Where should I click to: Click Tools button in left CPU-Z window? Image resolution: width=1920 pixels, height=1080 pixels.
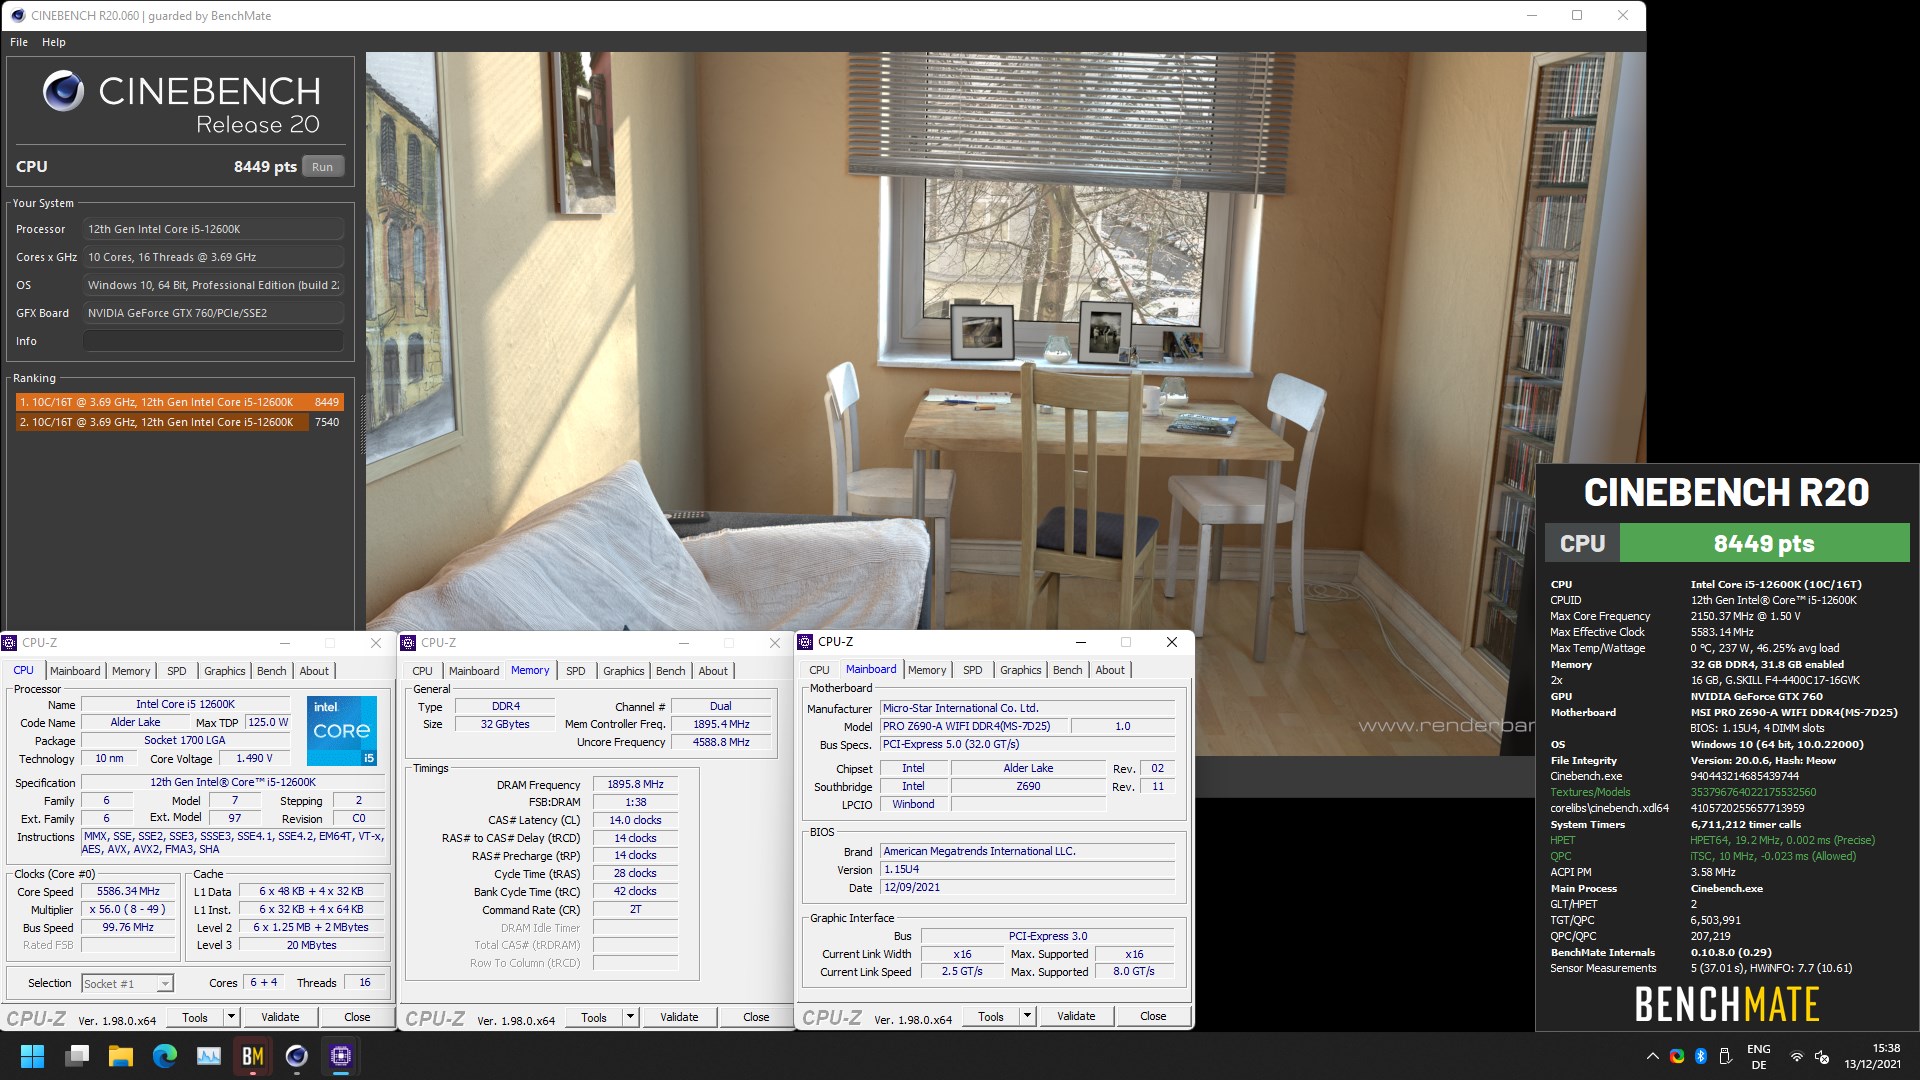(195, 1017)
